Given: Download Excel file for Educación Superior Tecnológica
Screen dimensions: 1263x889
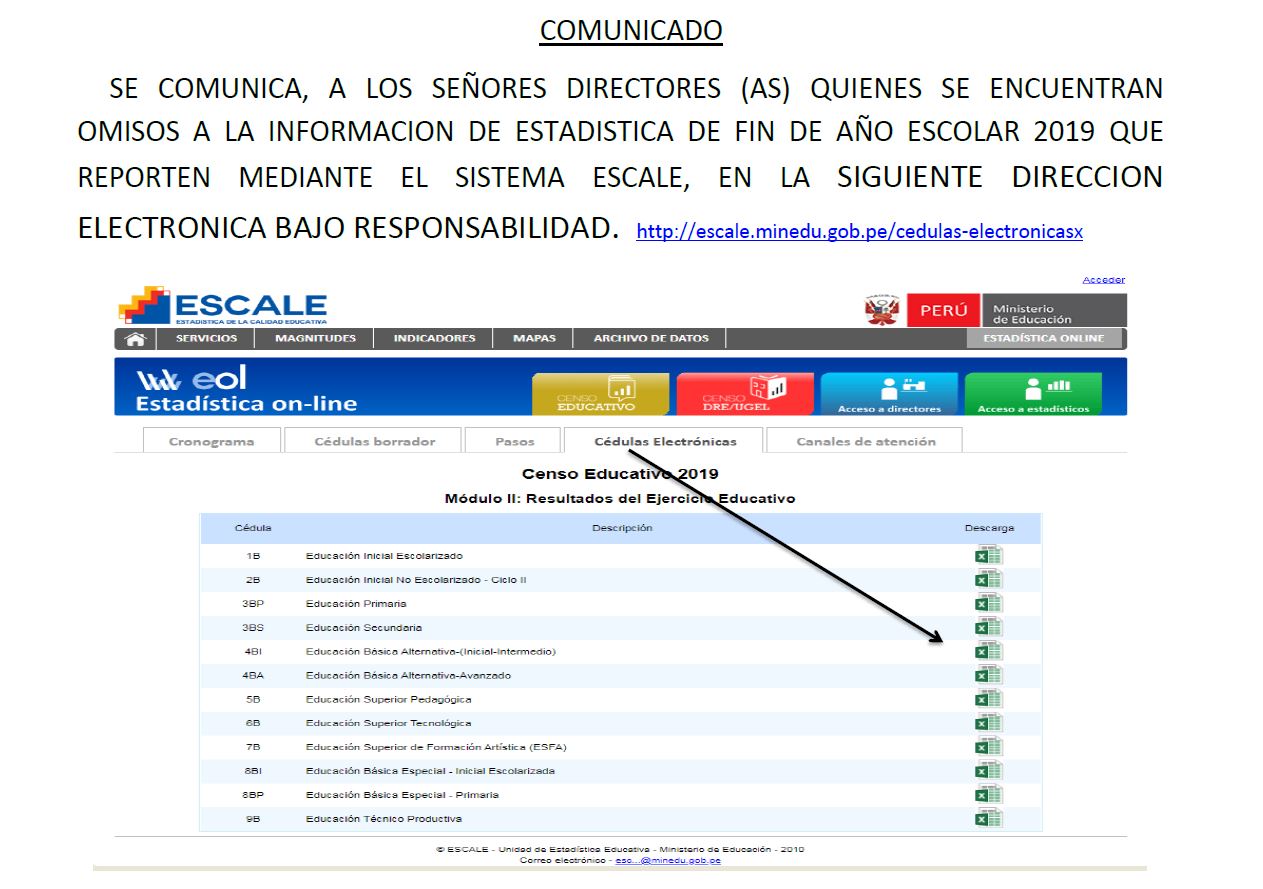Looking at the screenshot, I should [x=988, y=723].
